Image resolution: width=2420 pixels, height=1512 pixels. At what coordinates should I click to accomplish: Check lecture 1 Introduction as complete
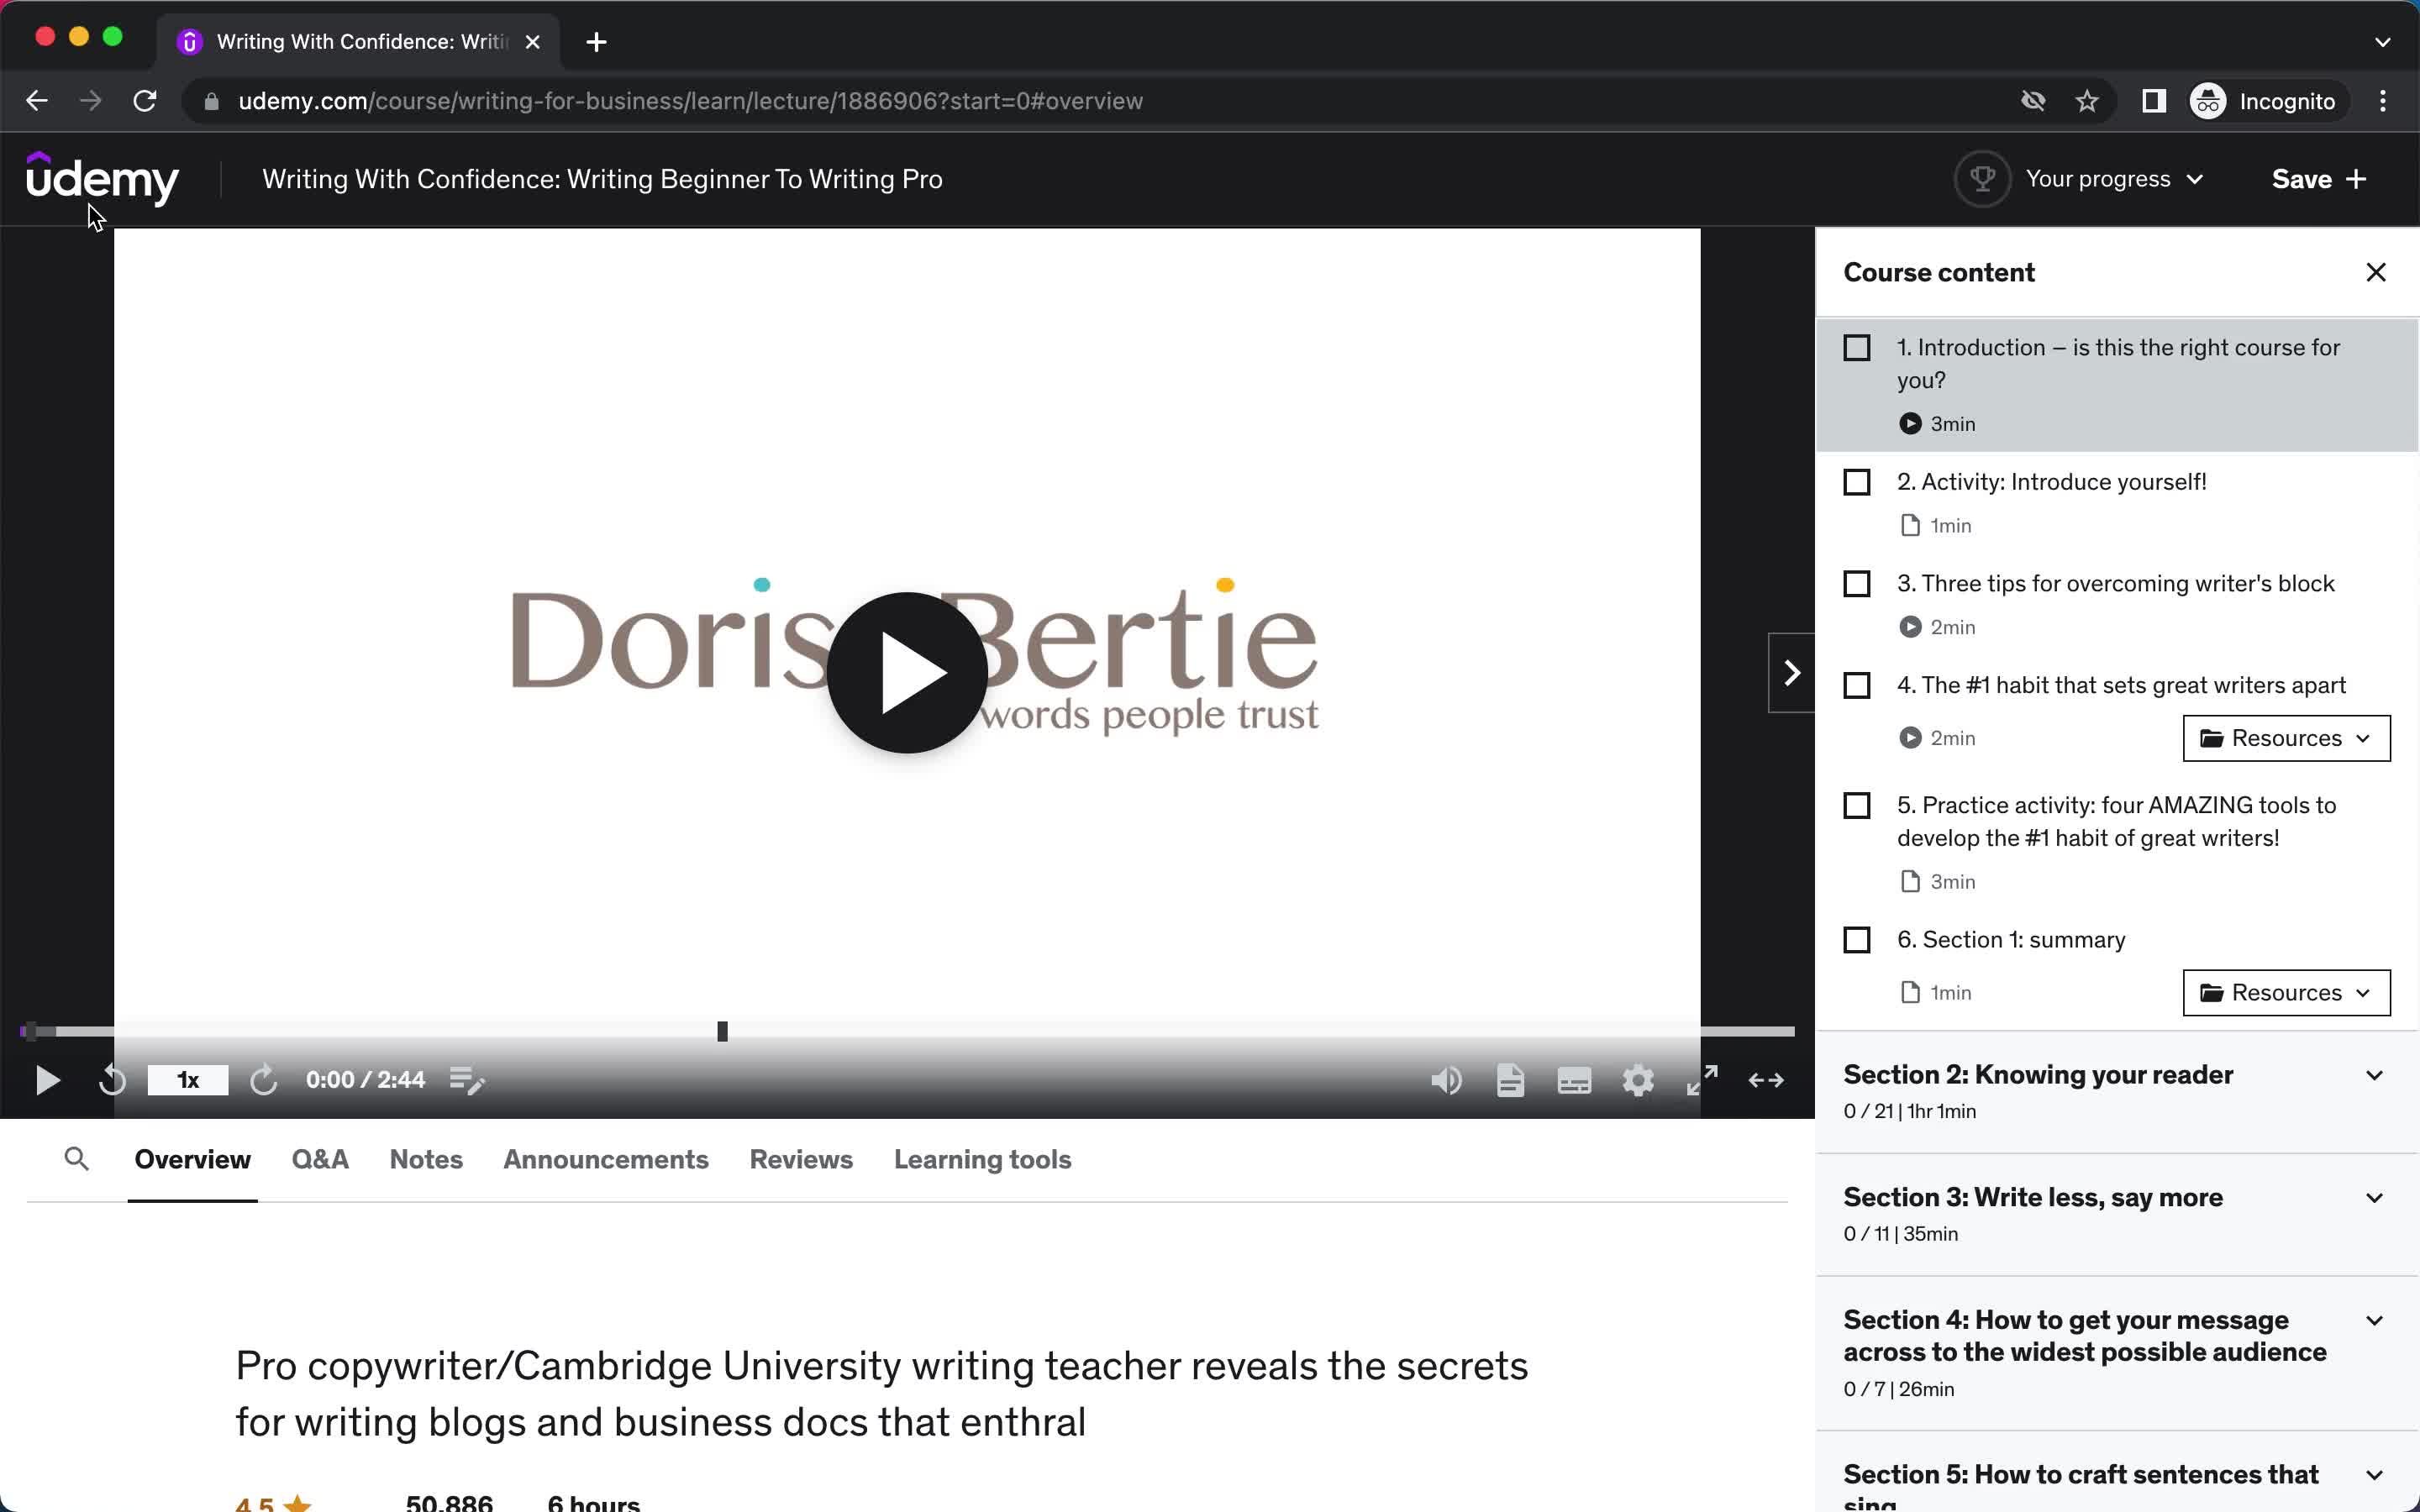pos(1856,348)
